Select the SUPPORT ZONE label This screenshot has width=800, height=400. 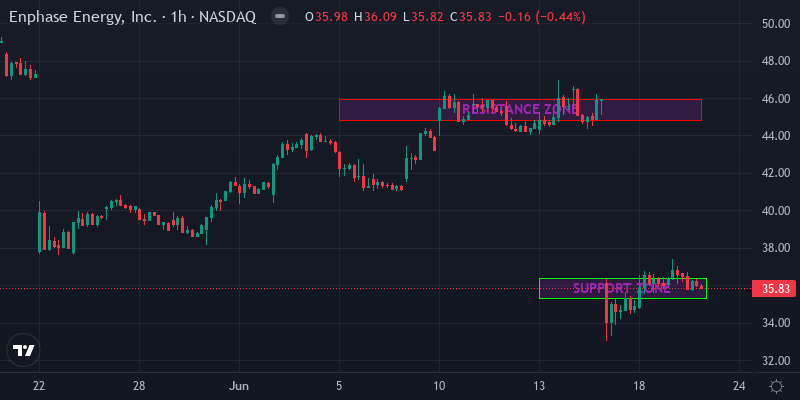point(621,288)
